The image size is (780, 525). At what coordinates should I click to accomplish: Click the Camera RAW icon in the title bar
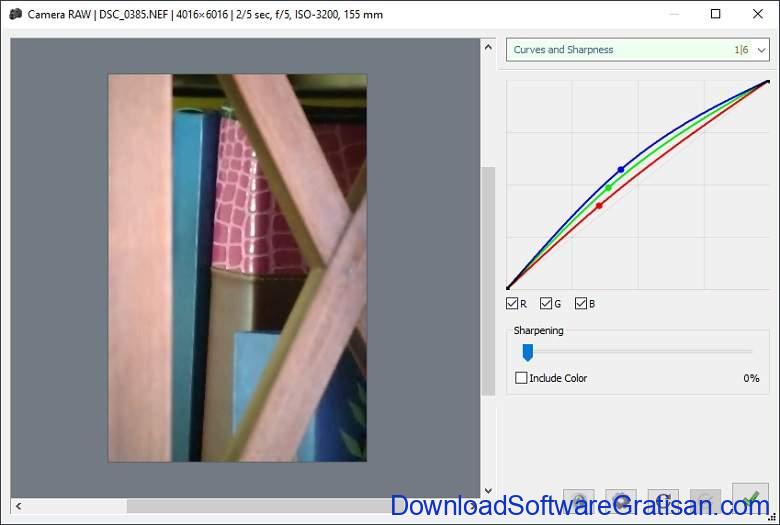(16, 14)
